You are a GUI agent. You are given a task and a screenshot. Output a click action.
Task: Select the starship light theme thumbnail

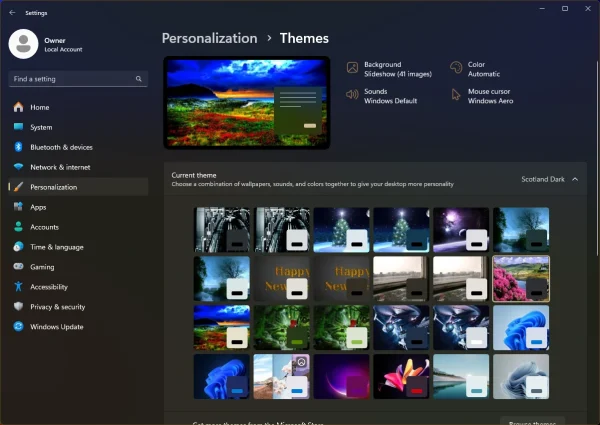461,328
